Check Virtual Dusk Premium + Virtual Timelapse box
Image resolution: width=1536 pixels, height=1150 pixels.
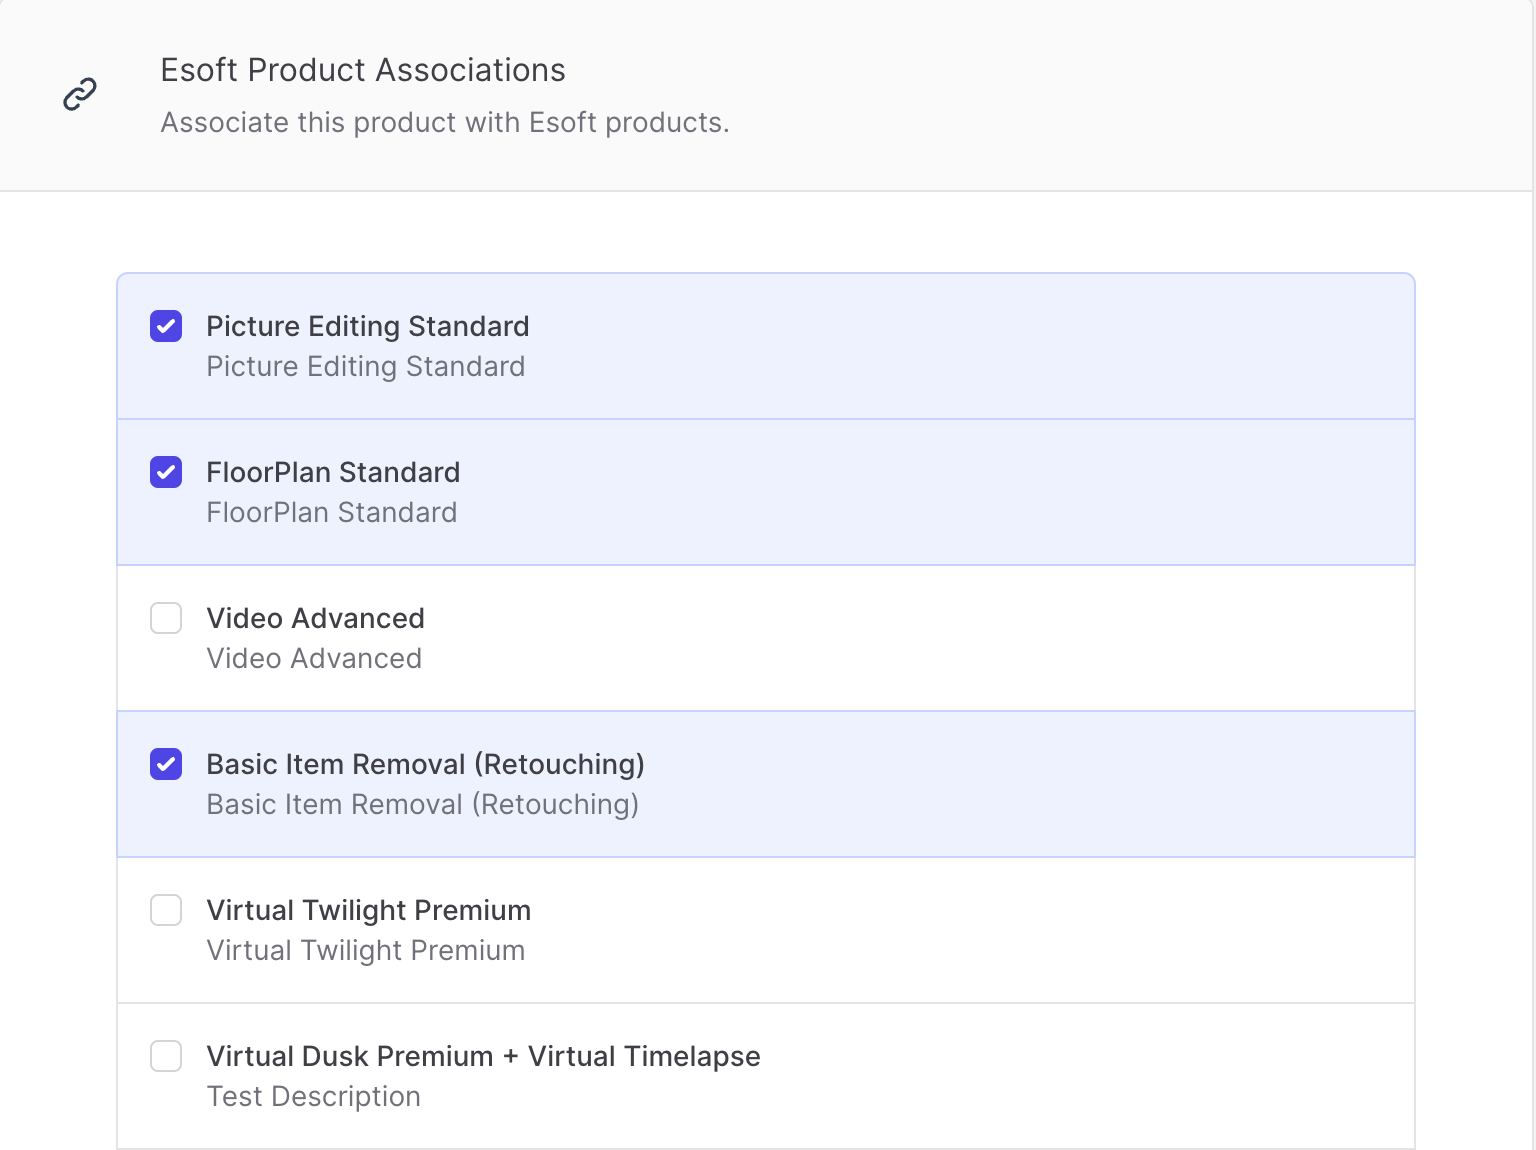click(x=166, y=1056)
